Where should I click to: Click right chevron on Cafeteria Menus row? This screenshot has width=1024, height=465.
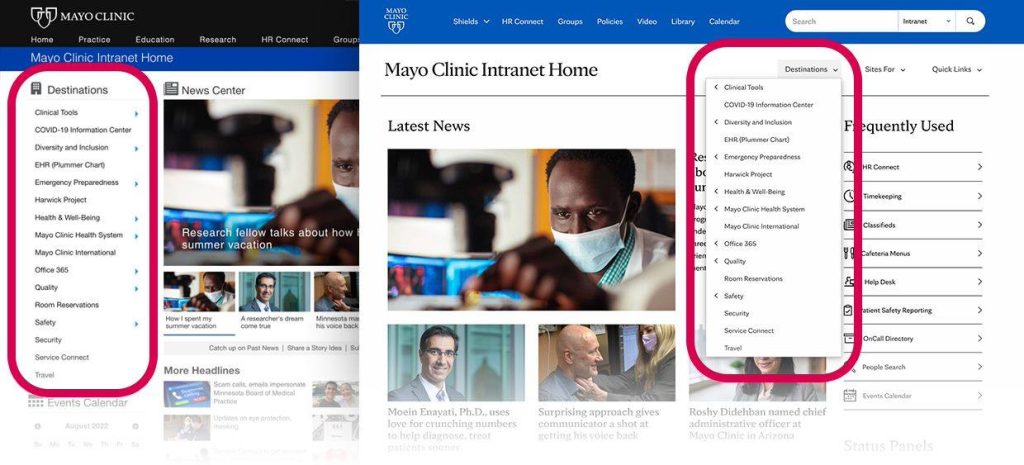tap(980, 253)
